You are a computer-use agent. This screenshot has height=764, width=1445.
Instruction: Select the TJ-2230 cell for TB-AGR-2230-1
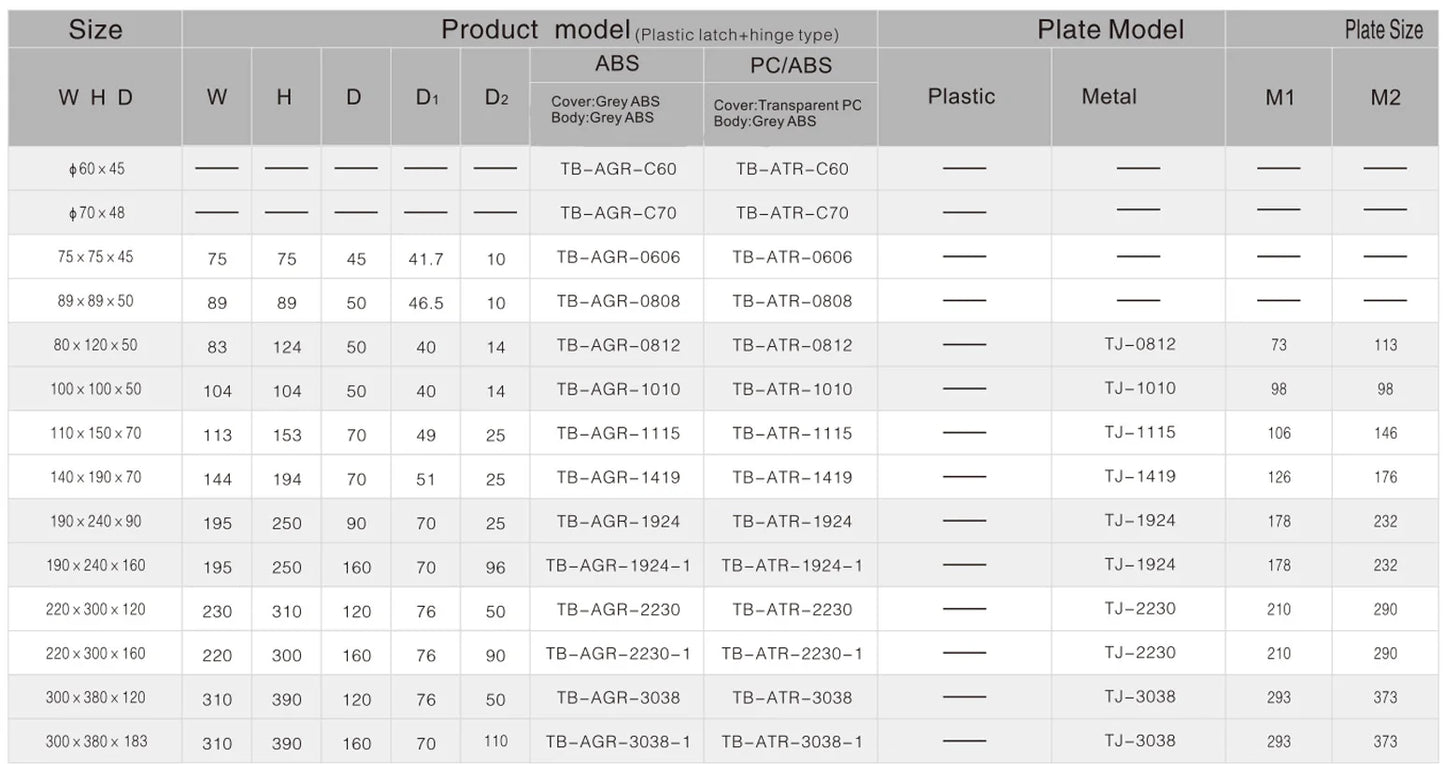pos(1140,652)
